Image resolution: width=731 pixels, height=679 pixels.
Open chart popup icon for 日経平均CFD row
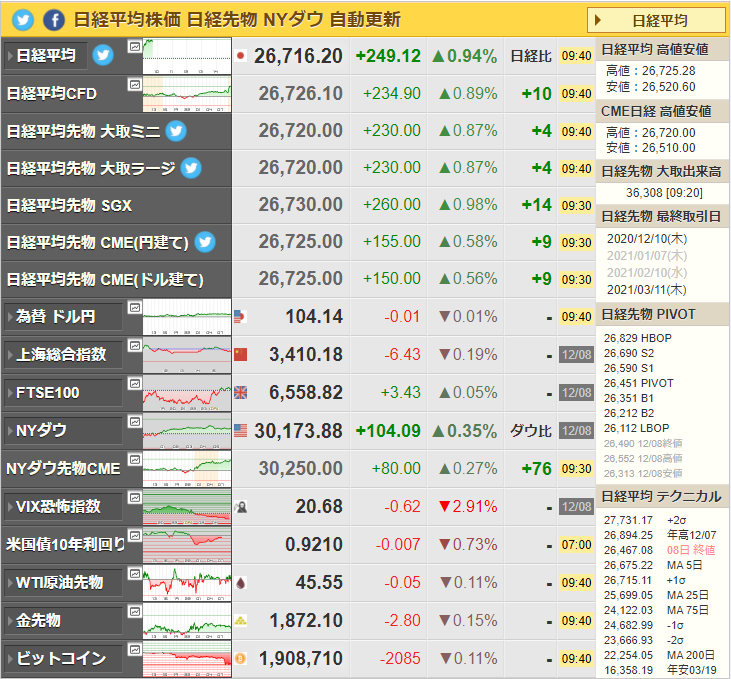pos(135,84)
